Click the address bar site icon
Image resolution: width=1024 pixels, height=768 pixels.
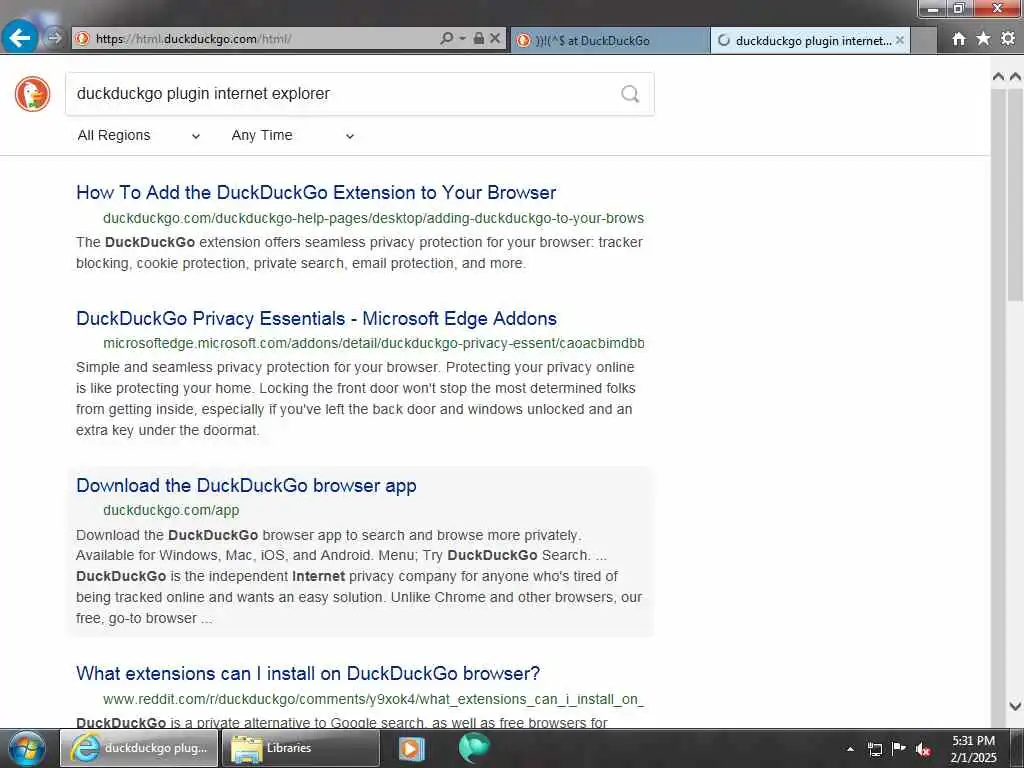click(82, 39)
